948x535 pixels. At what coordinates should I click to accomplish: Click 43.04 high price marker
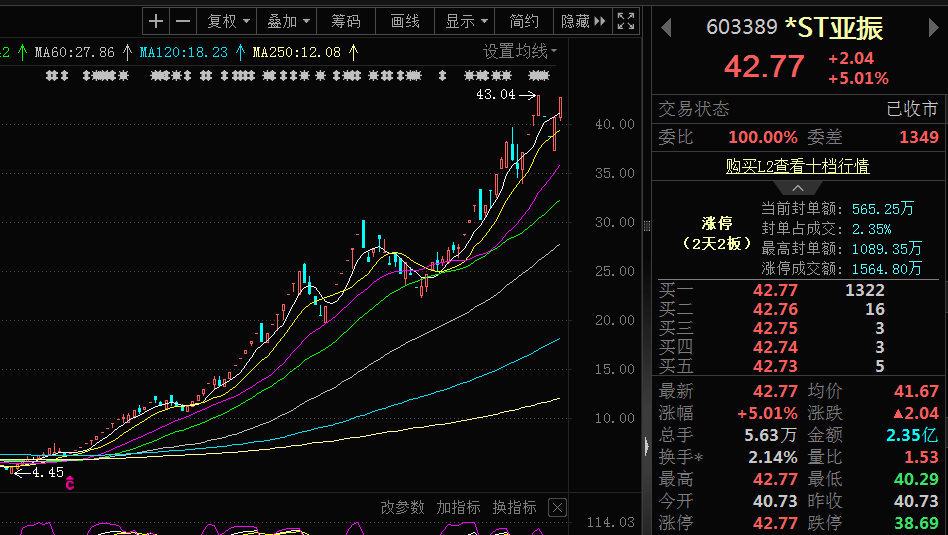pos(496,95)
